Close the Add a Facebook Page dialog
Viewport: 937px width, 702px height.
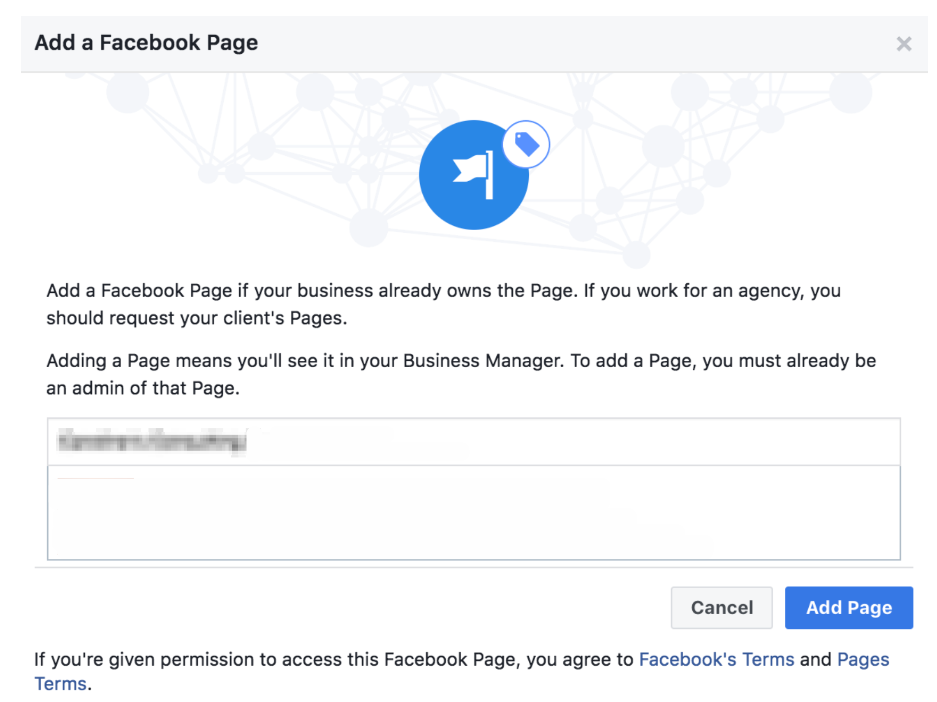tap(904, 44)
